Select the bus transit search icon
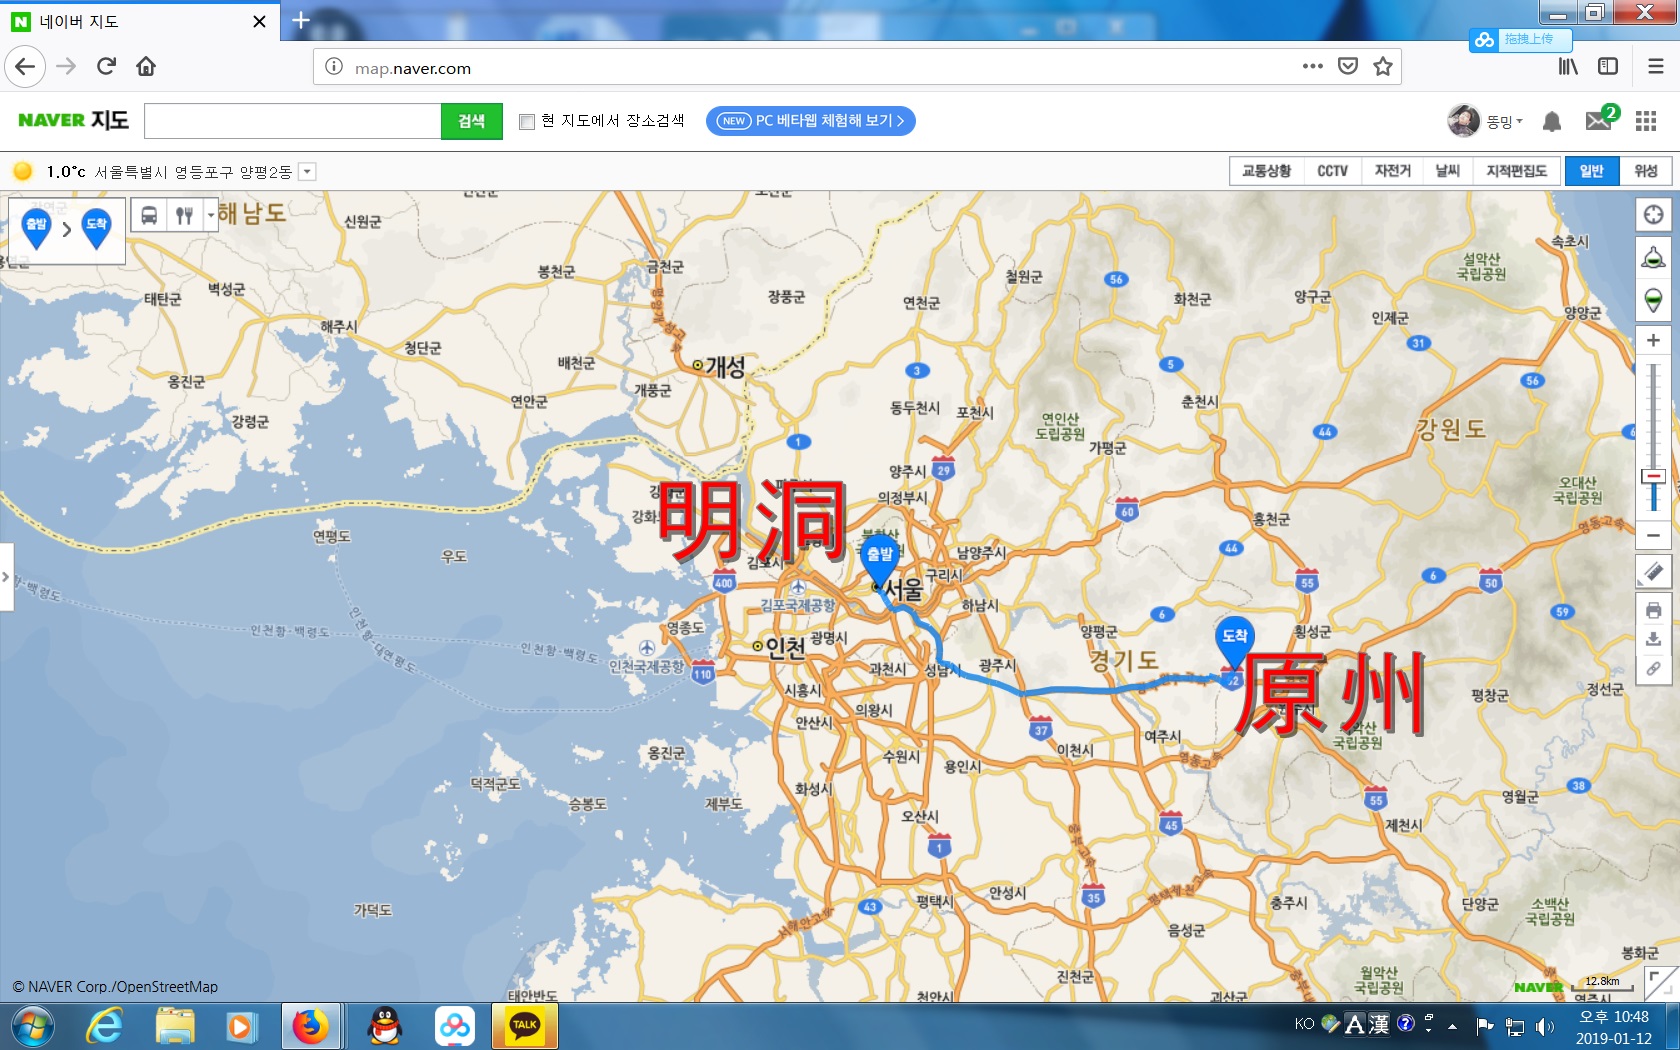Screen dimensions: 1680x1050 pyautogui.click(x=150, y=214)
